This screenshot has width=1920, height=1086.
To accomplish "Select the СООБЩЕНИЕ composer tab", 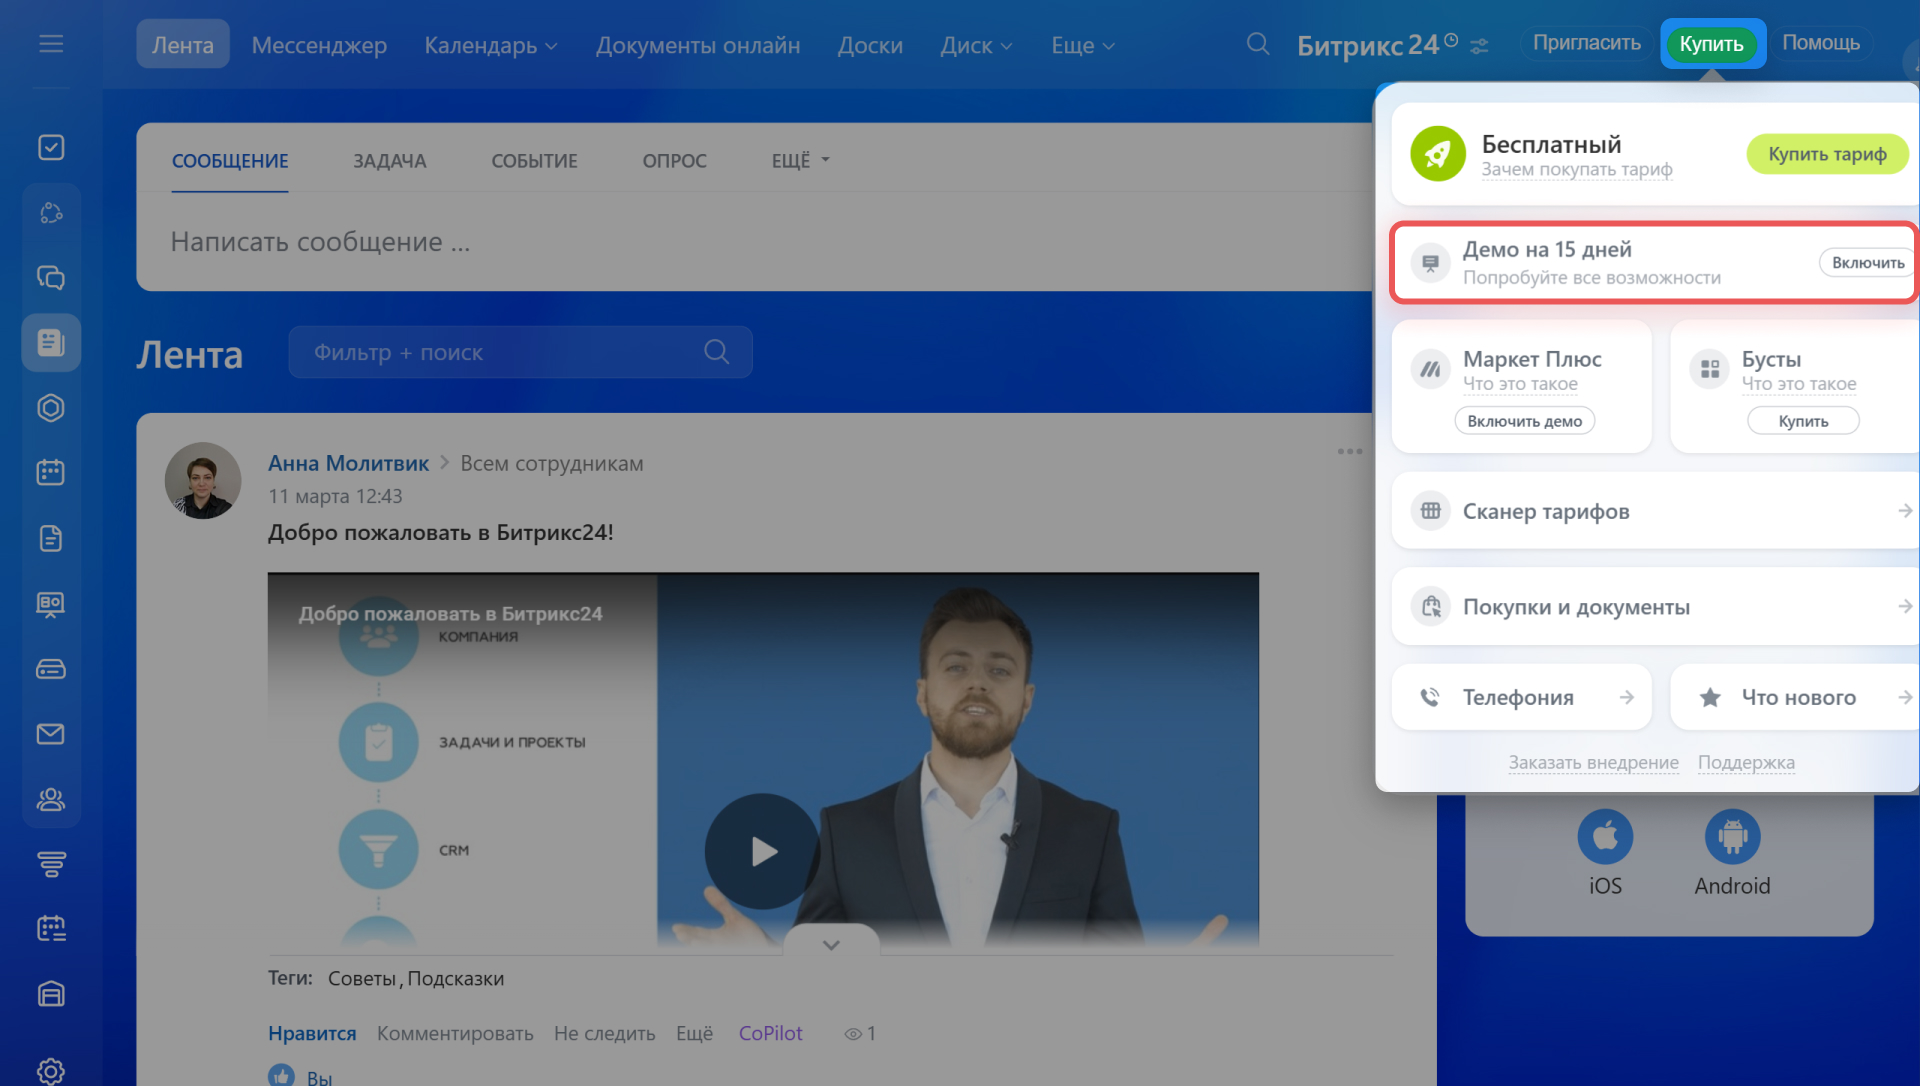I will 230,160.
